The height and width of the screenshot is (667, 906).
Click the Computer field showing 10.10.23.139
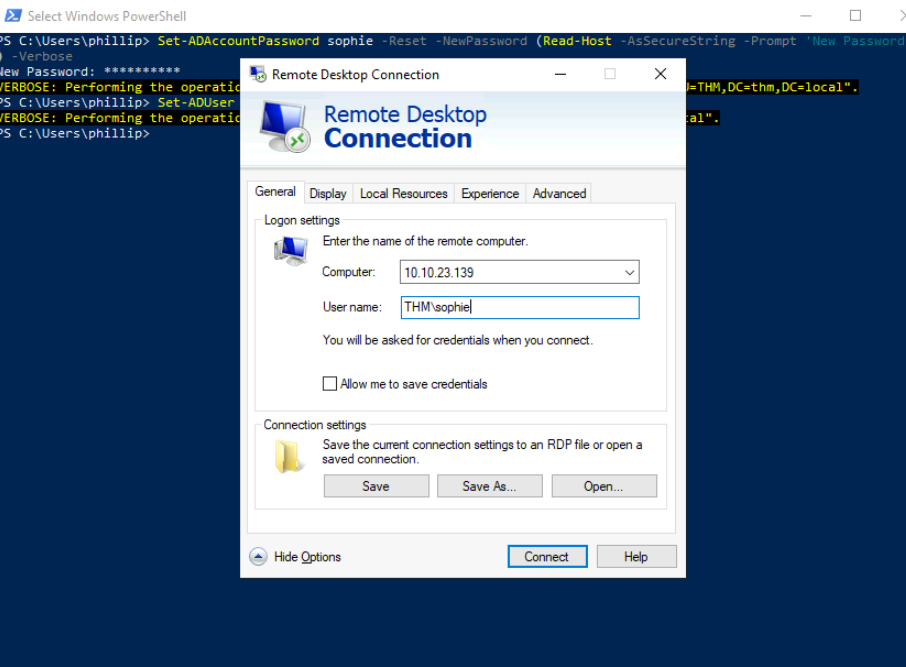click(519, 272)
